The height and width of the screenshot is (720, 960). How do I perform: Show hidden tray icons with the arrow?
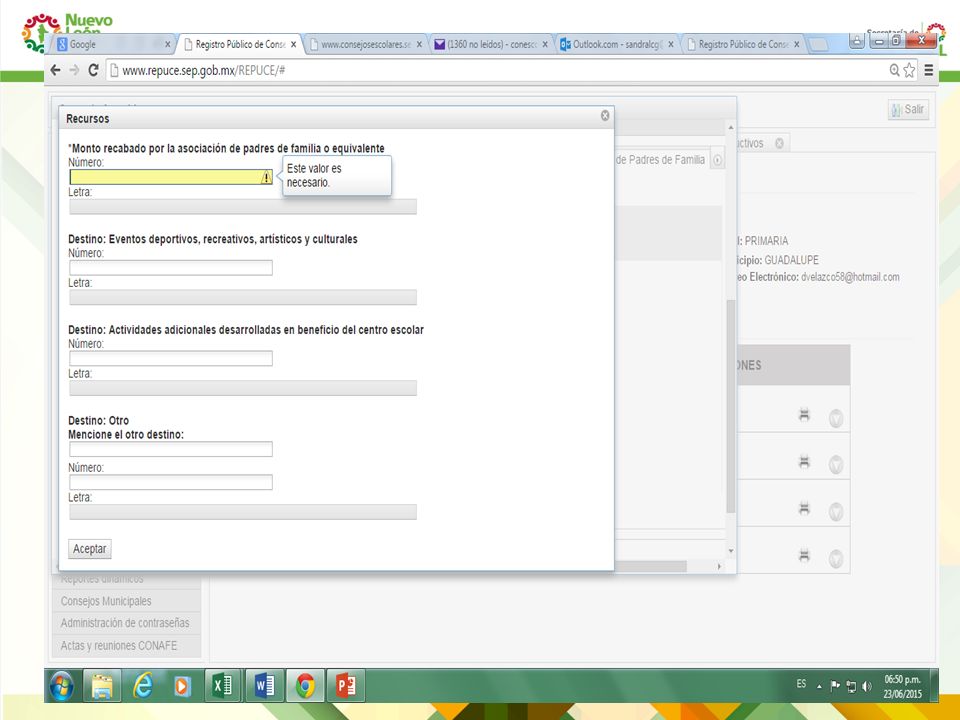819,686
